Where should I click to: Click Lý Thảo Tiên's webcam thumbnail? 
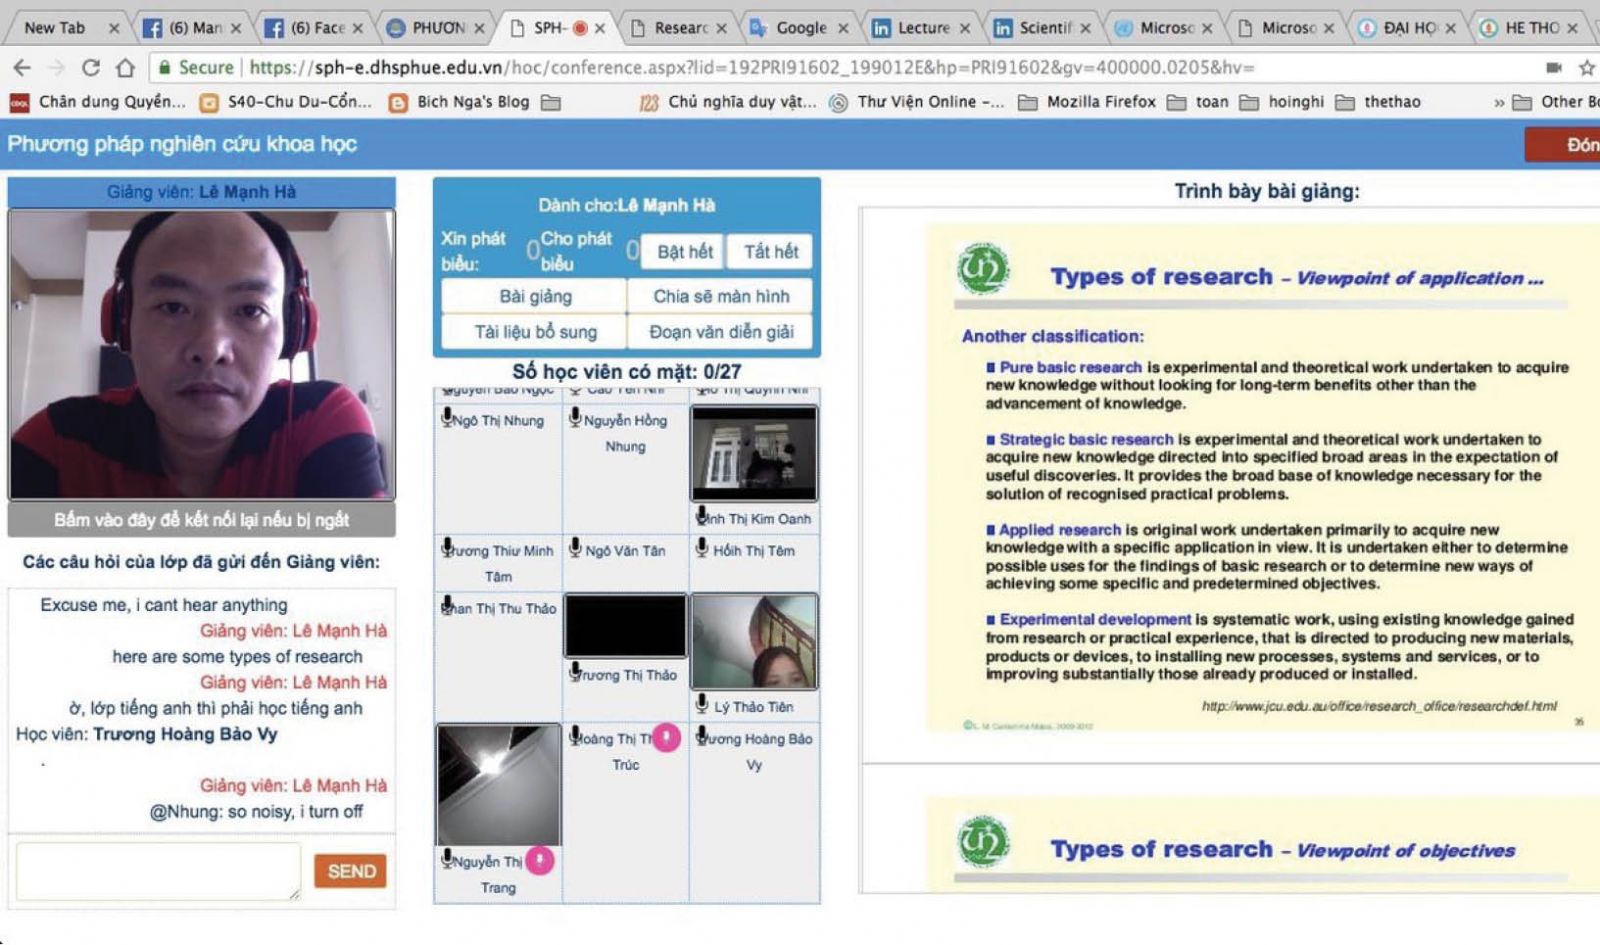[x=754, y=641]
